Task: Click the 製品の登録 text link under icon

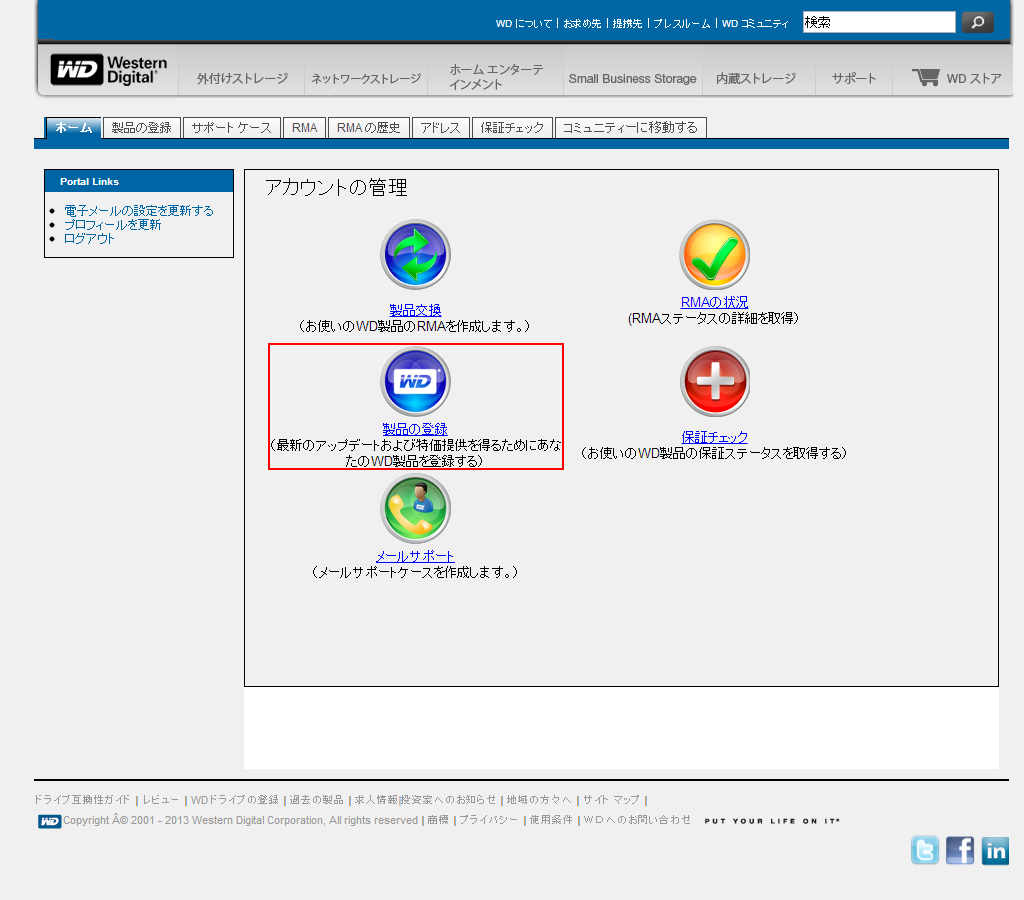Action: tap(415, 428)
